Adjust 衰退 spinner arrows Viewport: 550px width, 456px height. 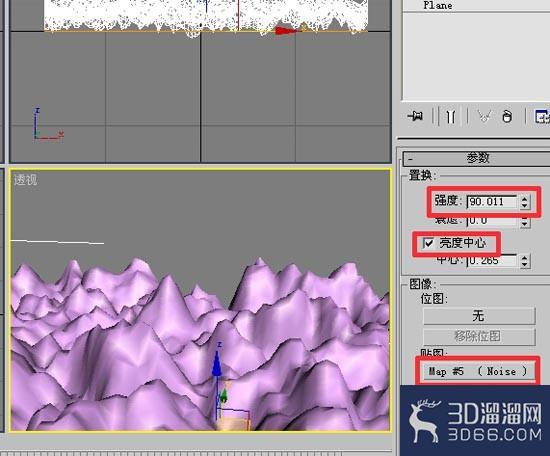(524, 222)
